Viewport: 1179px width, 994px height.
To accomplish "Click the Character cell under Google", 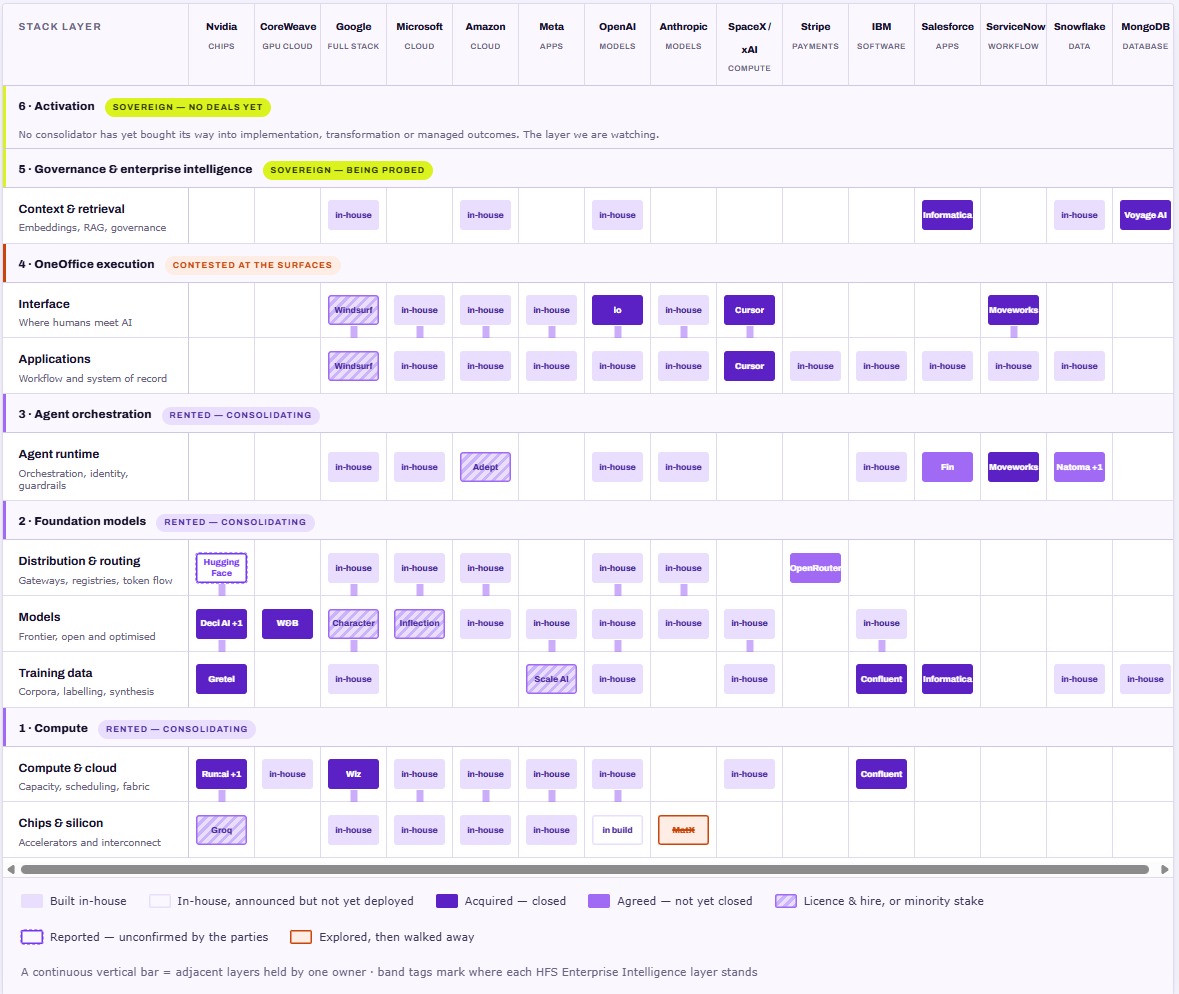I will pyautogui.click(x=353, y=623).
